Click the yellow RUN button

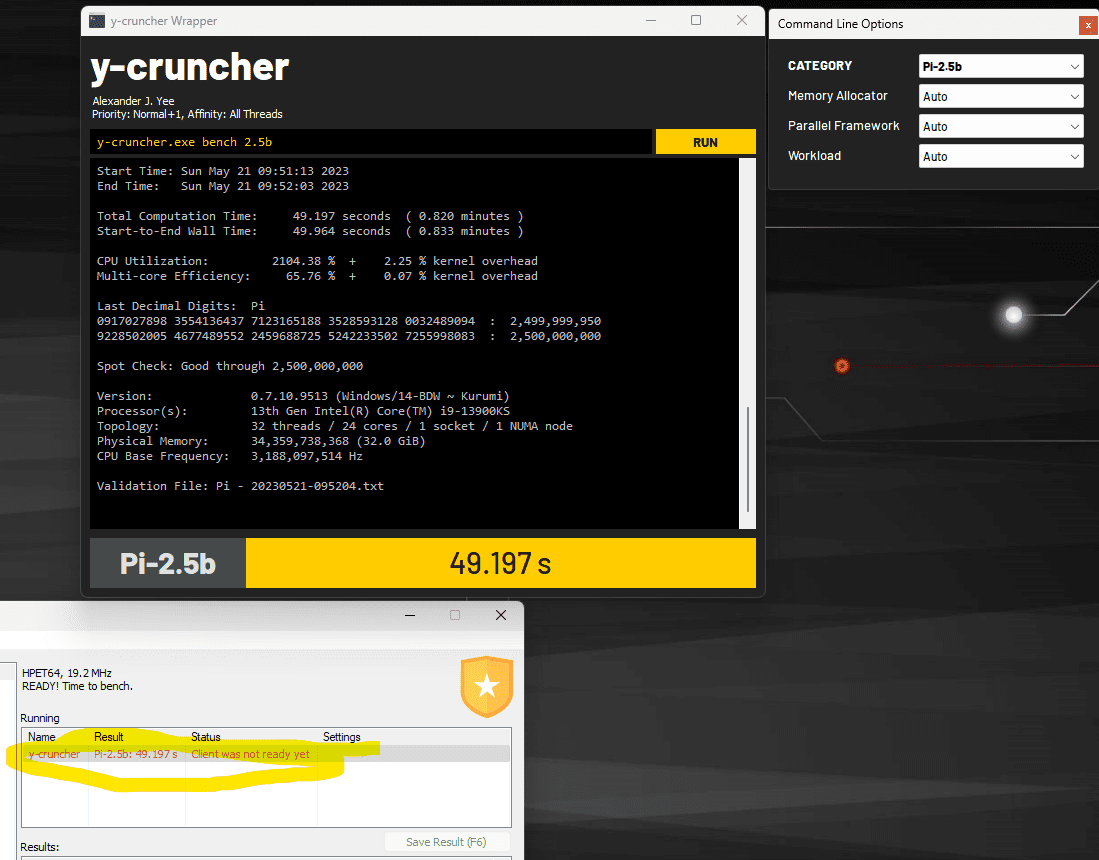pos(705,142)
